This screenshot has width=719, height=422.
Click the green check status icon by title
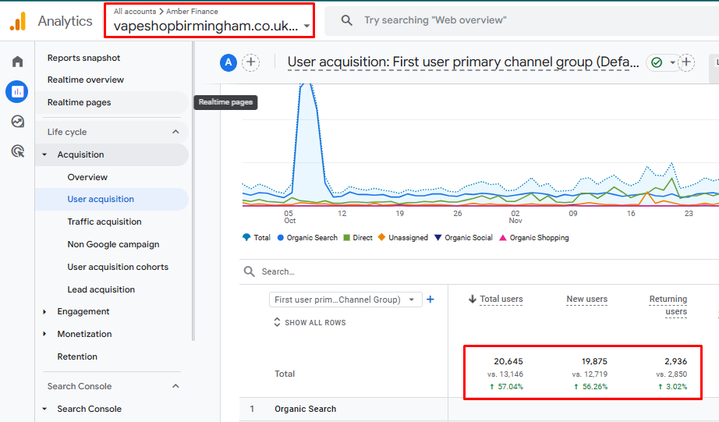657,62
